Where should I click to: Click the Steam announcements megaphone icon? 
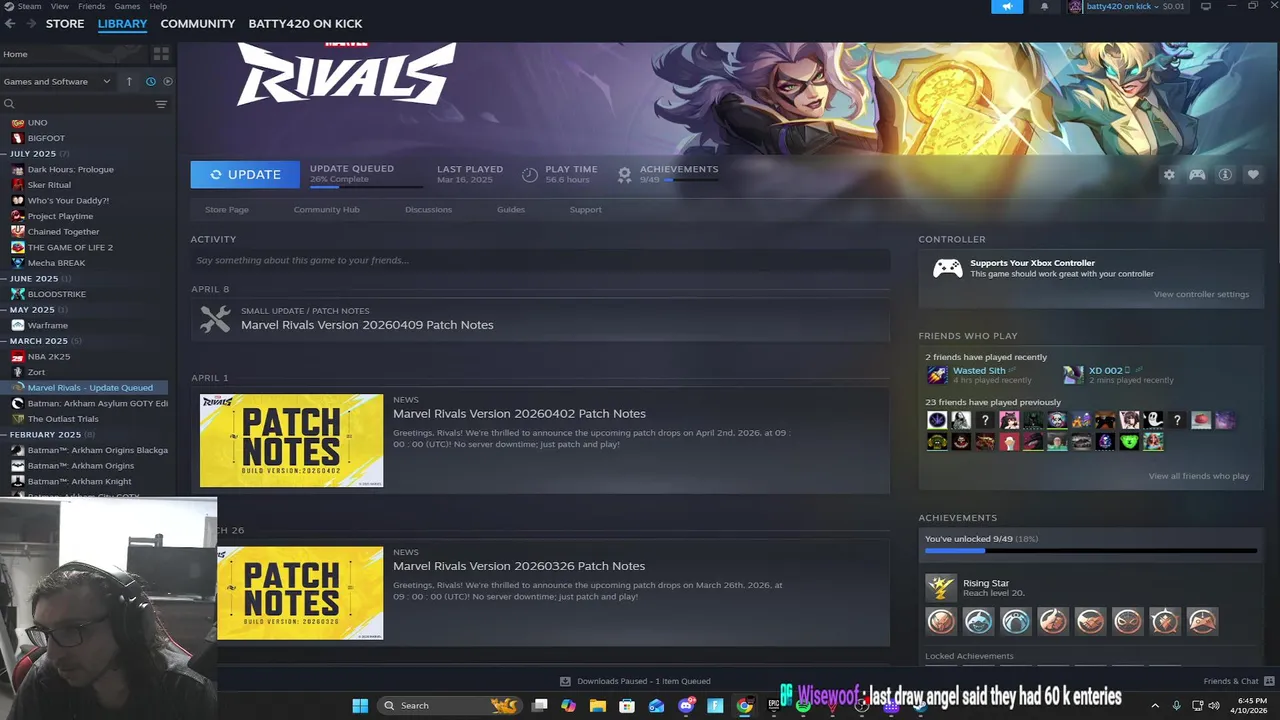click(x=1007, y=7)
